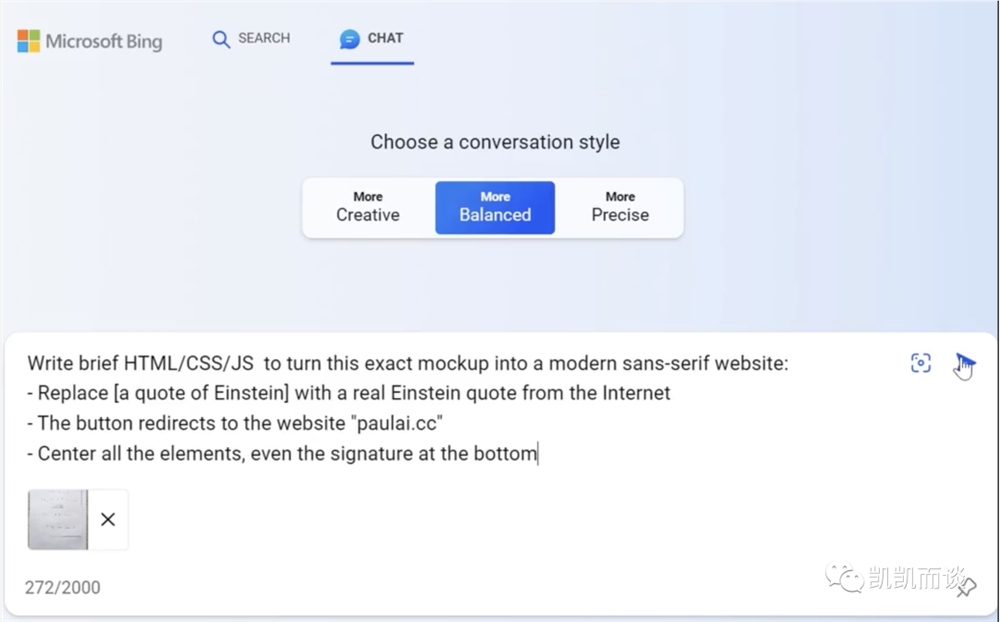
Task: Click the WeChat watermark logo icon
Action: [x=844, y=576]
